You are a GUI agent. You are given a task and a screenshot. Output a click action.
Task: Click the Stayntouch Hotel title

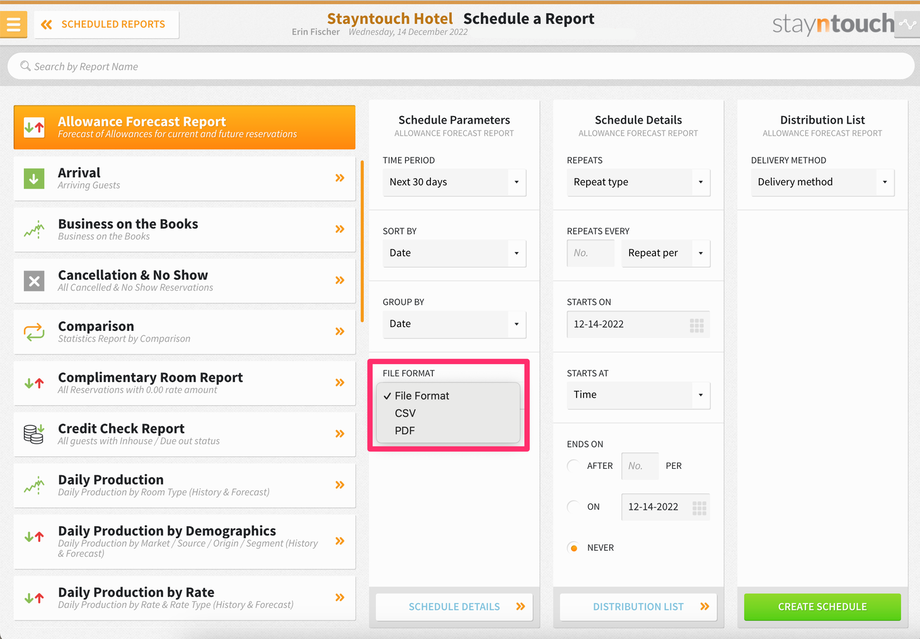[390, 19]
